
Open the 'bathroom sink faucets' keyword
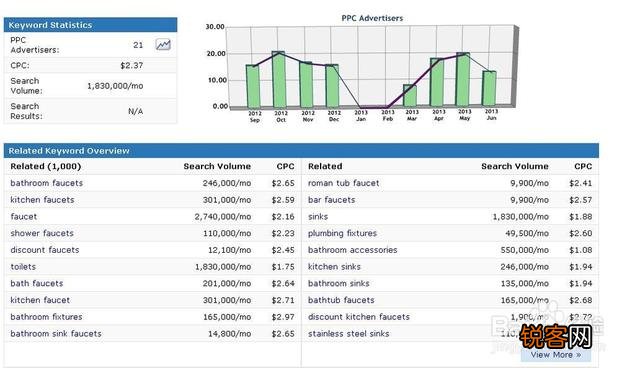[56, 334]
